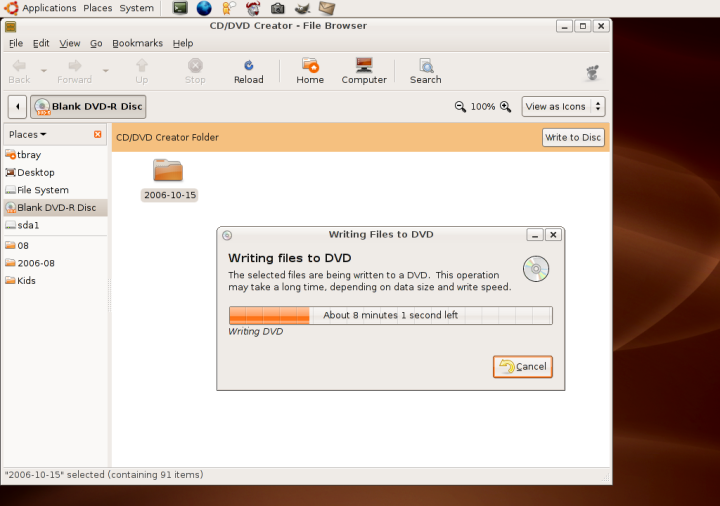This screenshot has height=506, width=720.
Task: Minimize the Writing Files to DVD dialog
Action: coord(535,235)
